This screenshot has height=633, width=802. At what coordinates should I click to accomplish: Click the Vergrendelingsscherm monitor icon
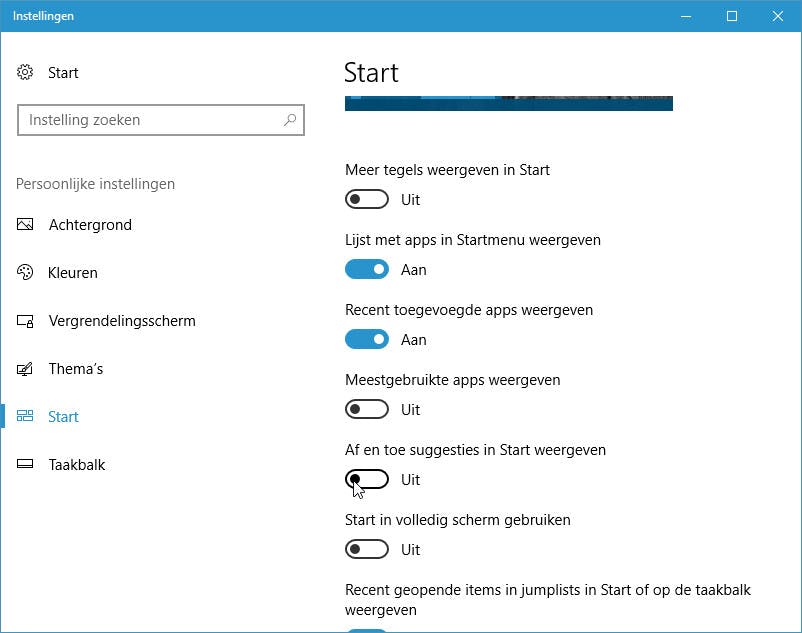coord(26,321)
